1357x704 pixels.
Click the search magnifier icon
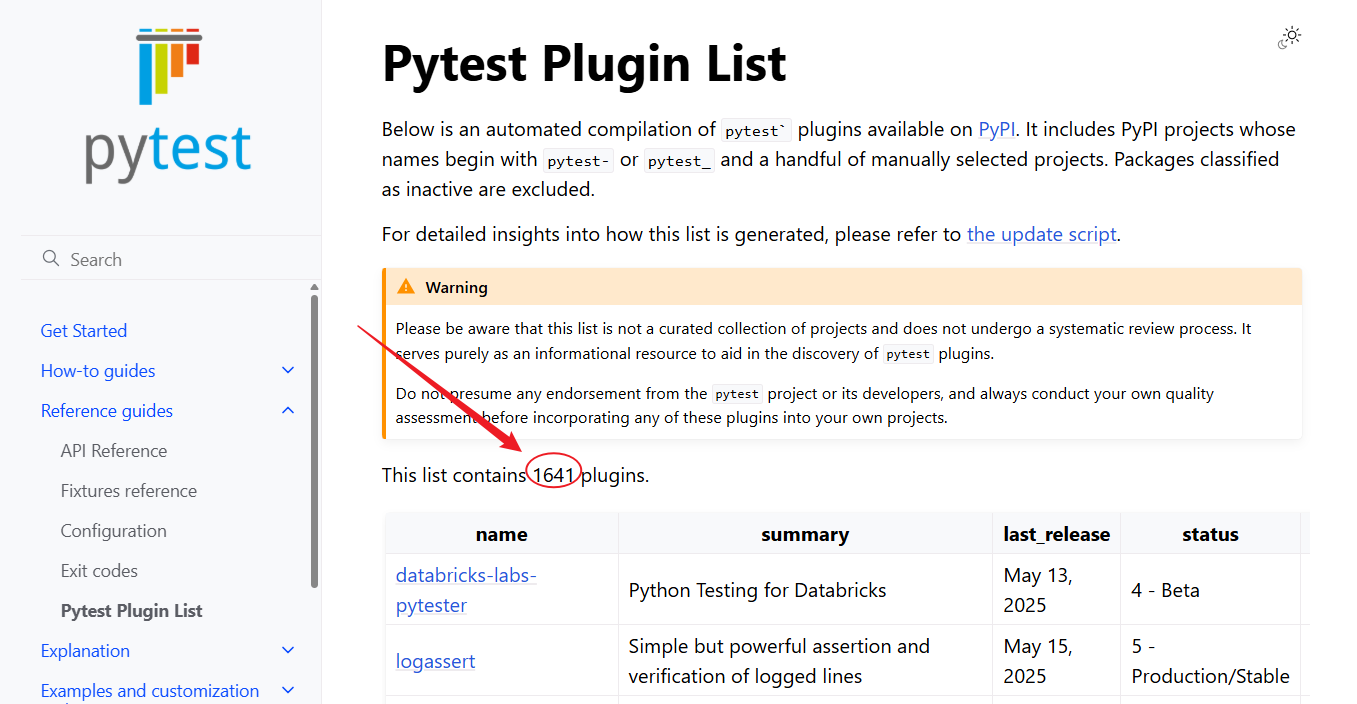51,259
